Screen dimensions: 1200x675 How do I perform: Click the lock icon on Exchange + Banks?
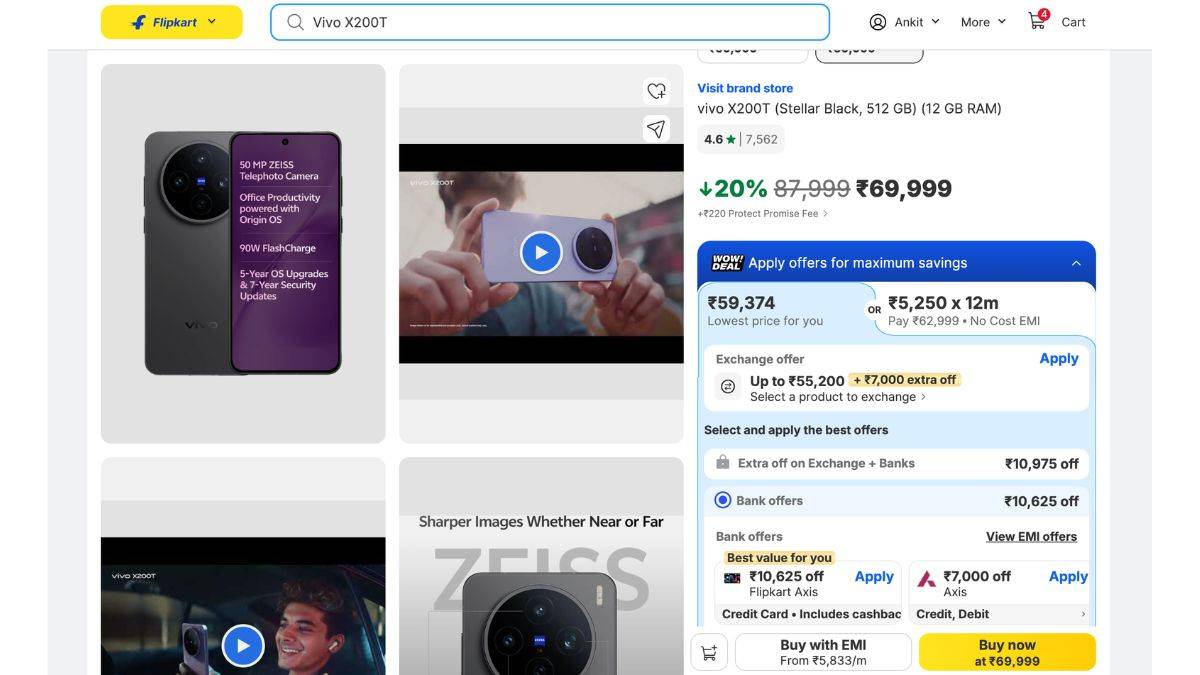click(x=722, y=463)
